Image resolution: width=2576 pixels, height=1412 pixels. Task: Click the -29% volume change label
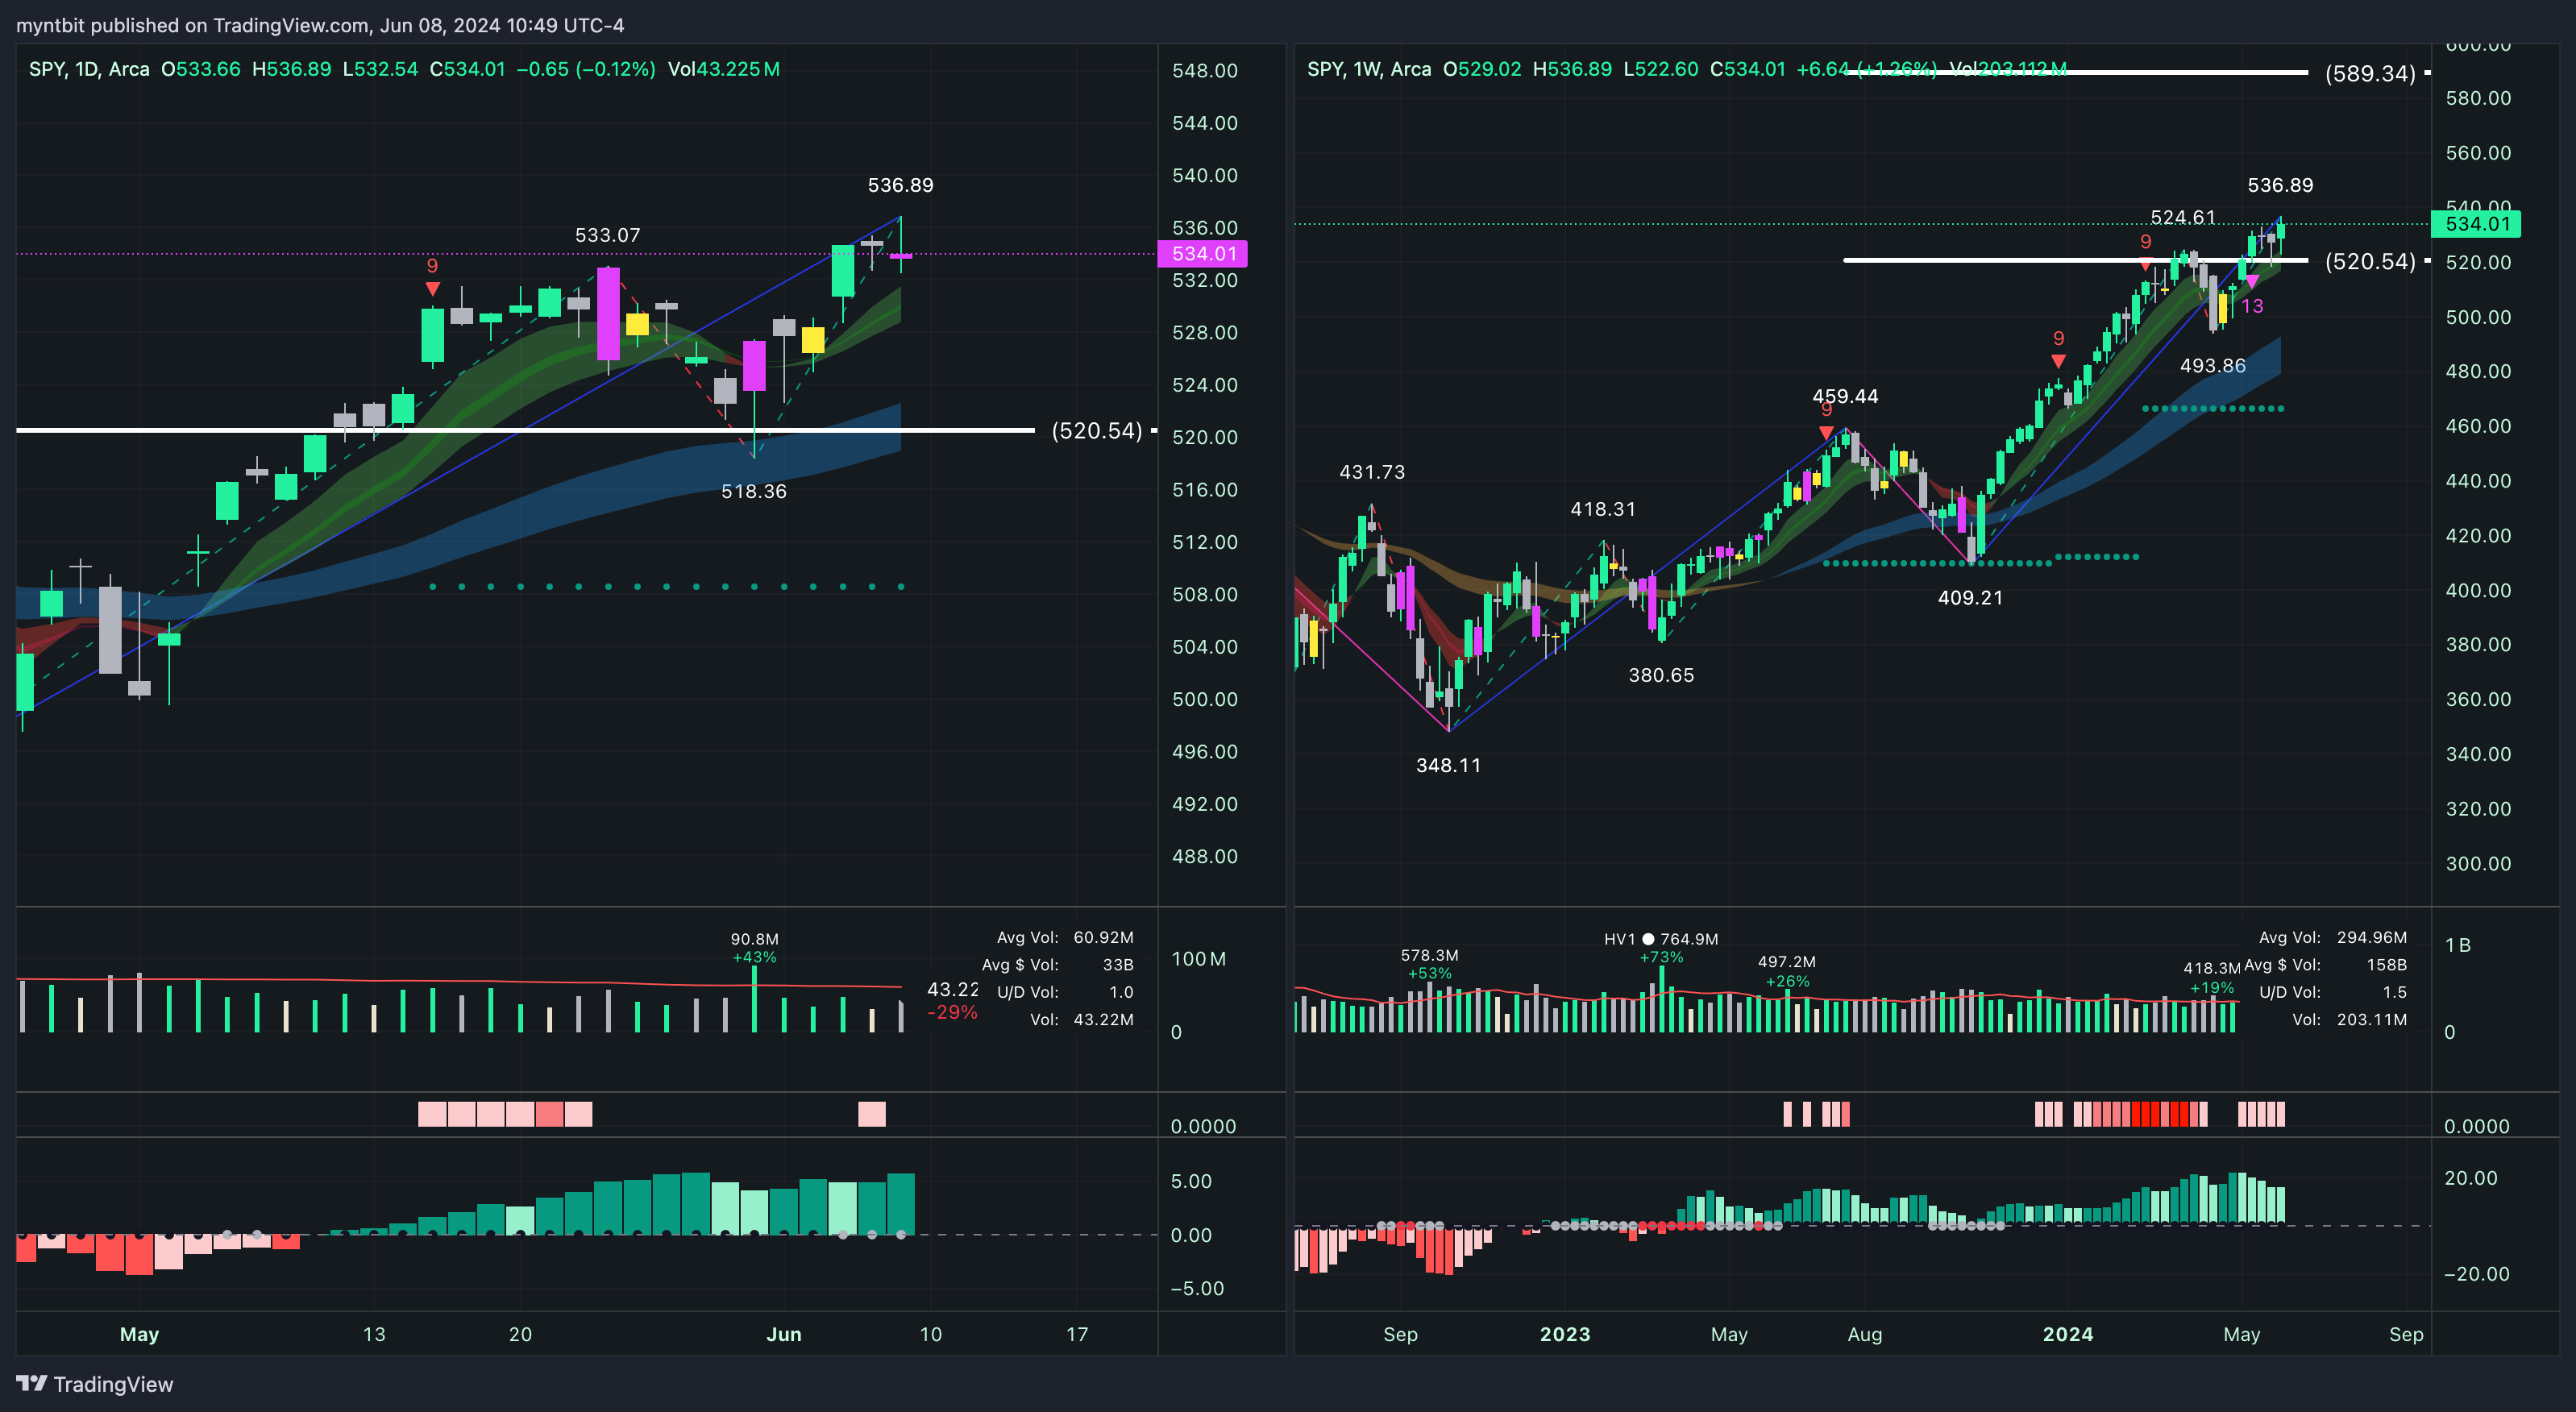click(x=952, y=1012)
